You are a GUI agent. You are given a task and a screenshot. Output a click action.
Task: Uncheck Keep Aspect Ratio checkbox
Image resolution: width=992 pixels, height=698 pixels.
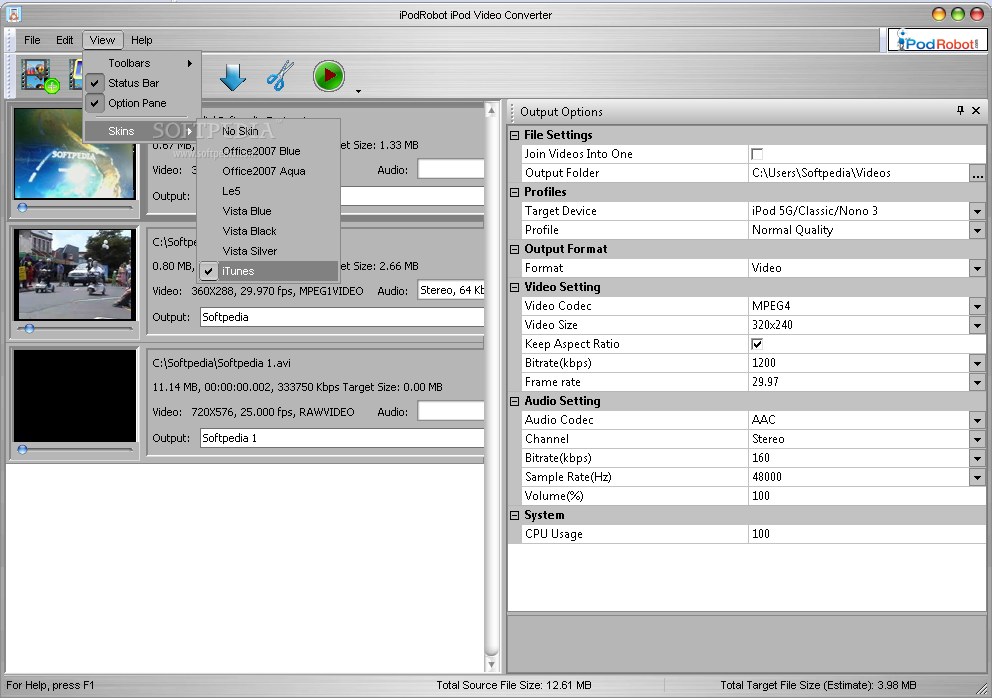coord(757,344)
